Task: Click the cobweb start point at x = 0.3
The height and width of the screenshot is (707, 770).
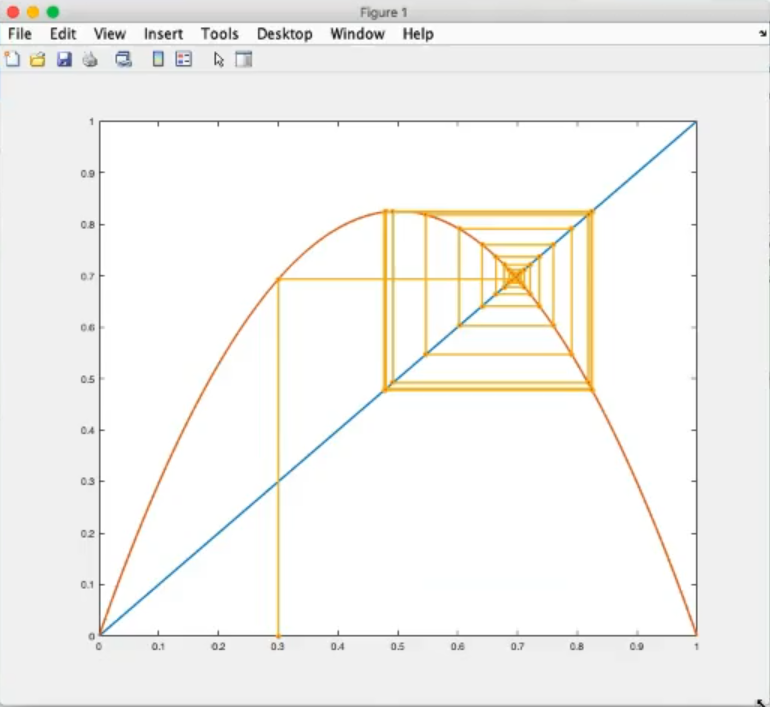Action: tap(278, 635)
